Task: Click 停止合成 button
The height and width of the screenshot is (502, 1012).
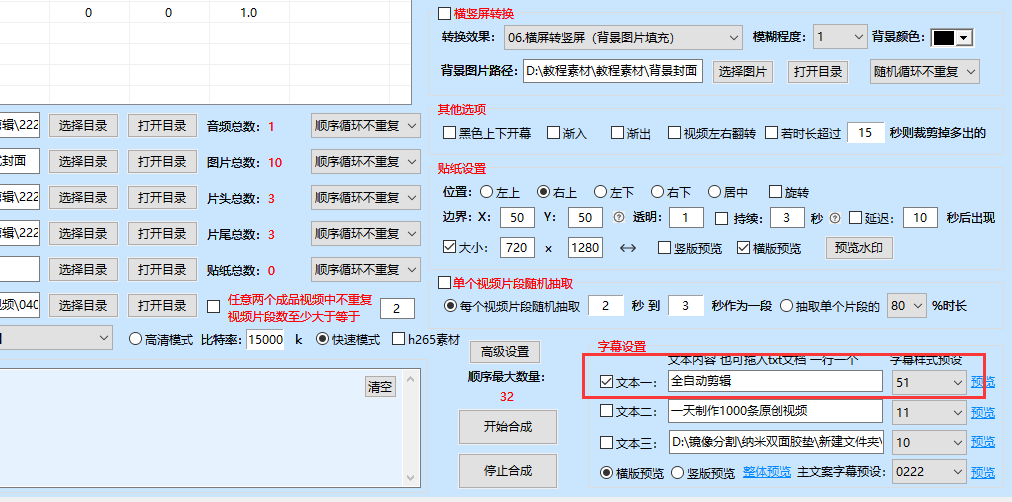Action: (x=508, y=470)
